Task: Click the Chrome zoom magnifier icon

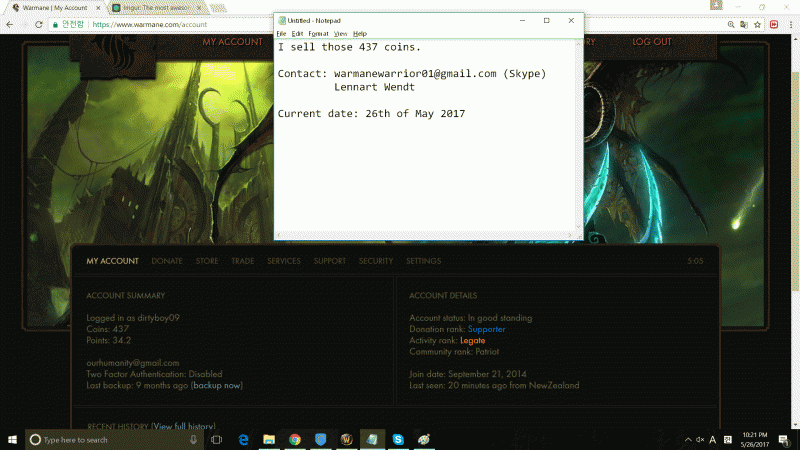Action: tap(731, 24)
